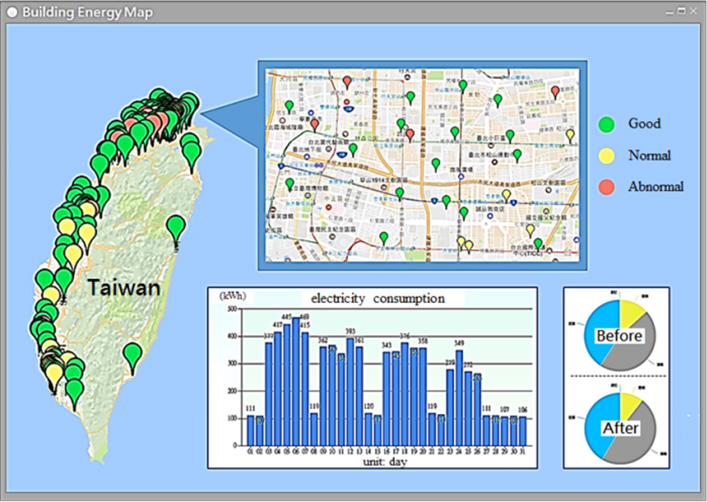Select the day 25 bar labeled 272
Image resolution: width=707 pixels, height=502 pixels.
pyautogui.click(x=468, y=409)
